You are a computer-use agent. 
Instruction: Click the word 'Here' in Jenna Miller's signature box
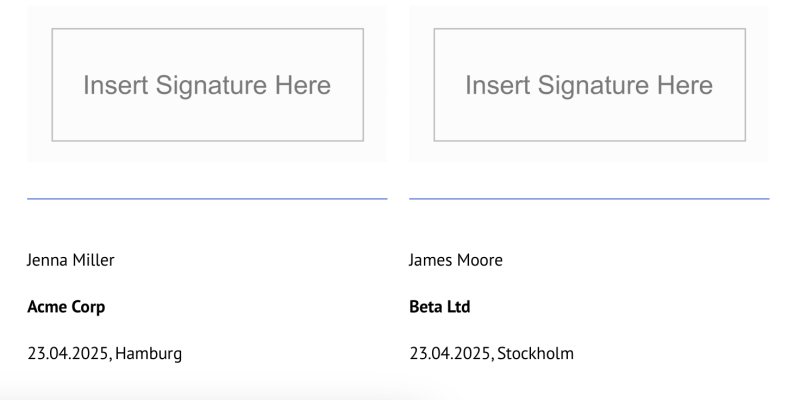click(303, 85)
